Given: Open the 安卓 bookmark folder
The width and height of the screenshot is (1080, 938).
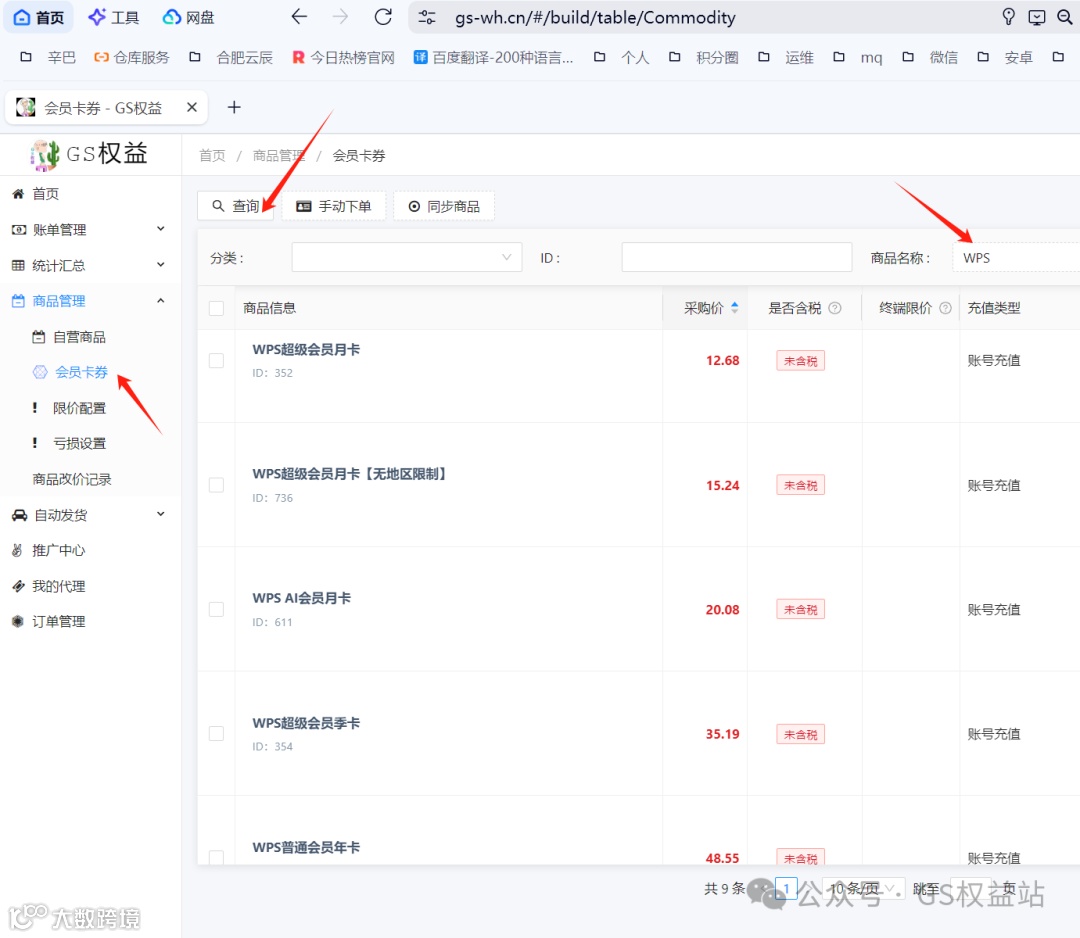Looking at the screenshot, I should point(1005,57).
